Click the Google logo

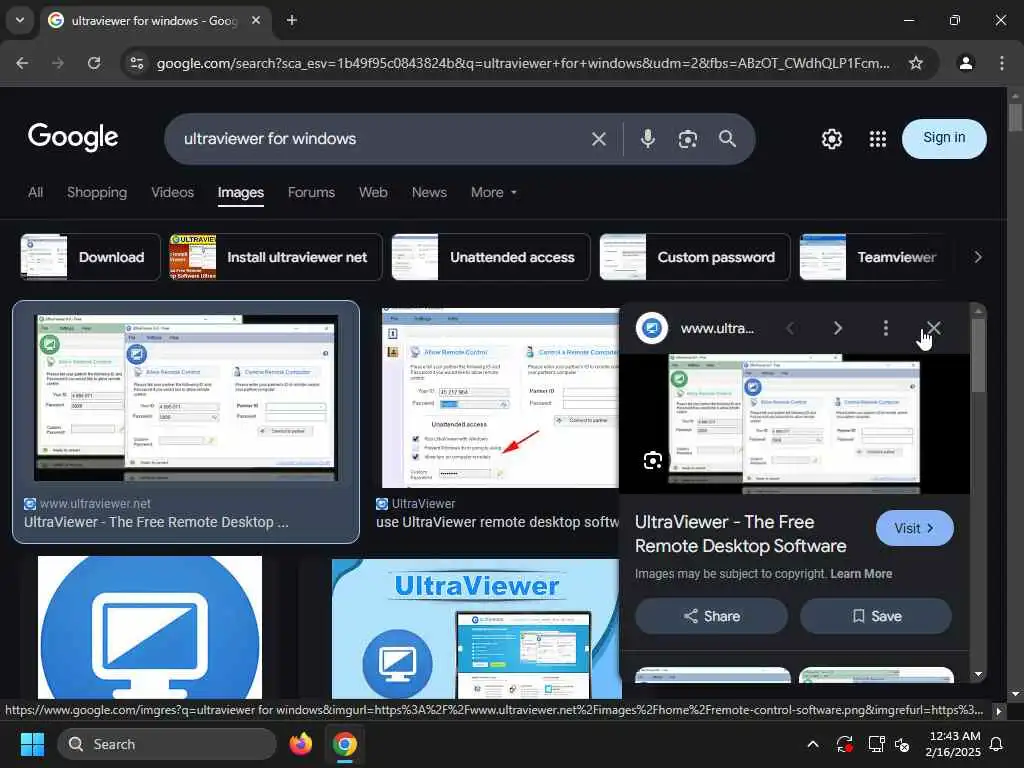tap(72, 137)
